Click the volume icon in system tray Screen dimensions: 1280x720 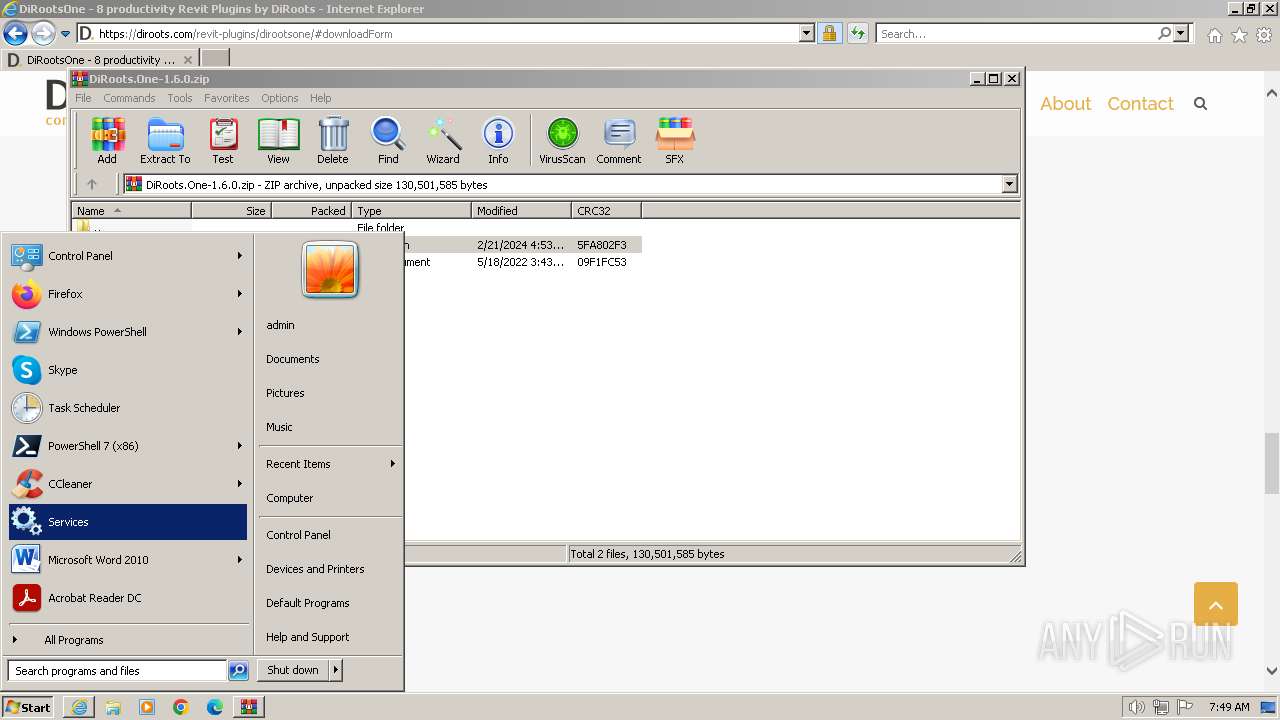pos(1137,707)
